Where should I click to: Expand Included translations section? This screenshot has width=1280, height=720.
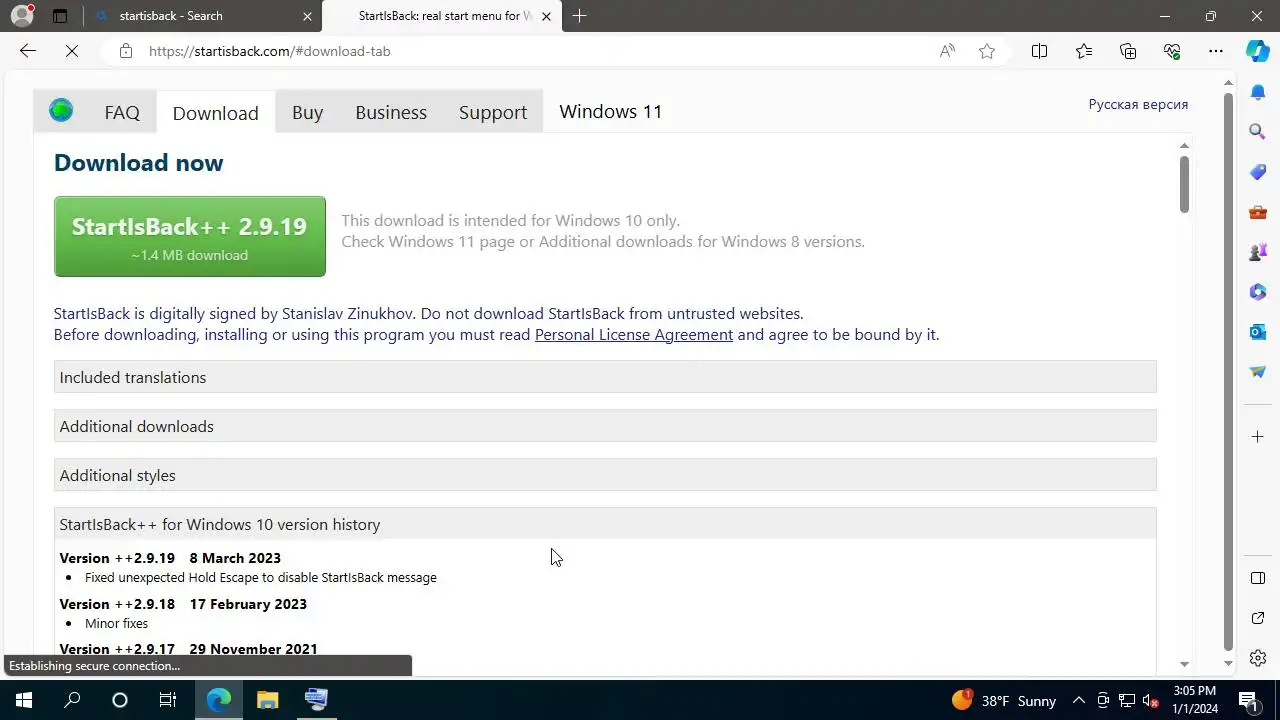[605, 377]
